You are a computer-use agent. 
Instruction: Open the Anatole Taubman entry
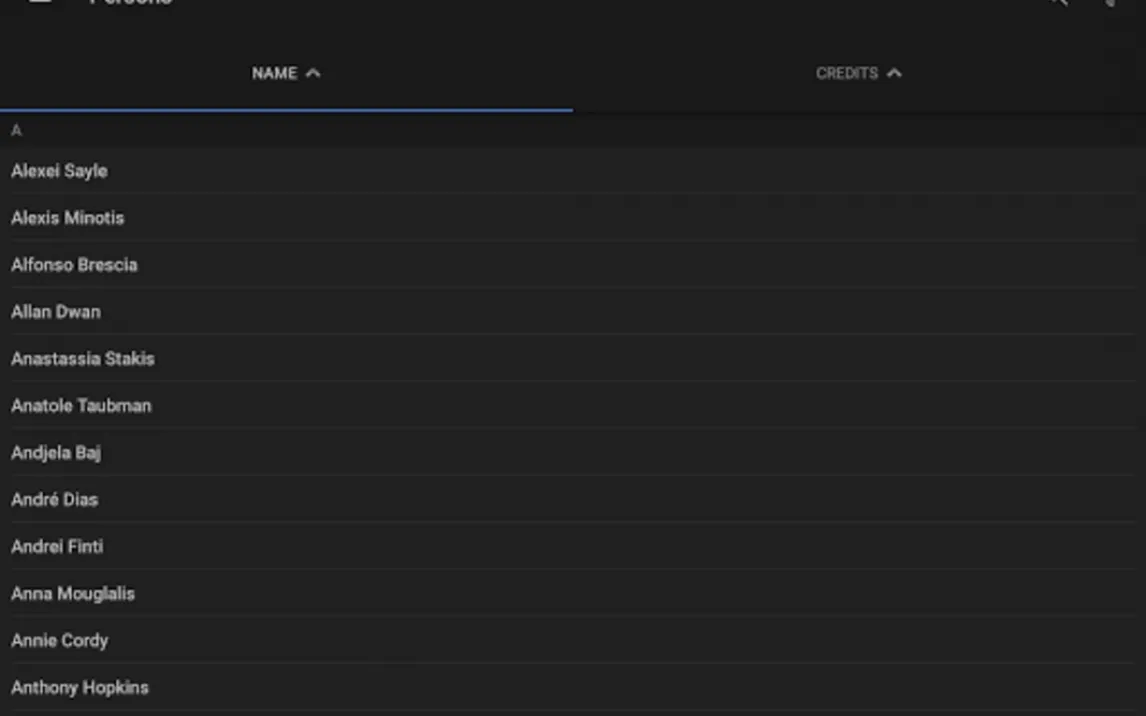pos(81,406)
